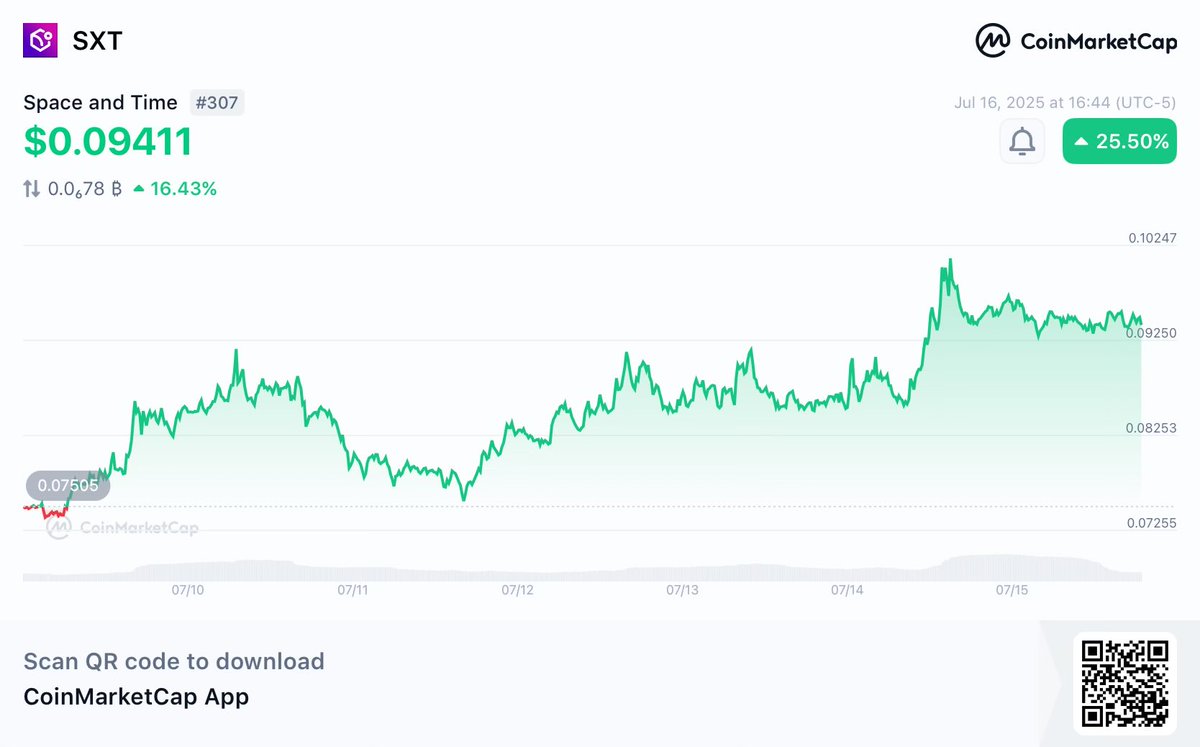
Task: Click the 0.09250 axis label
Action: [x=1153, y=333]
